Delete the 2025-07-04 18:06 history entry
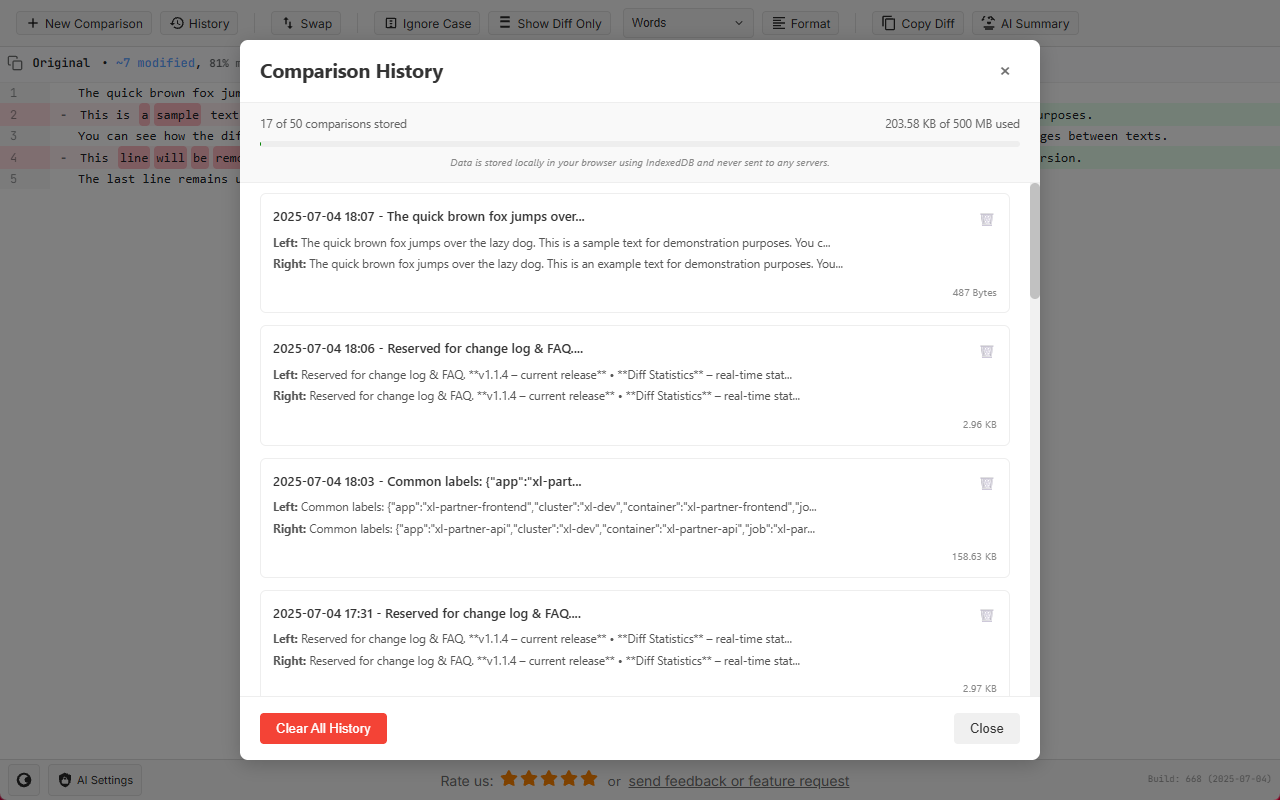The width and height of the screenshot is (1280, 800). (x=986, y=352)
